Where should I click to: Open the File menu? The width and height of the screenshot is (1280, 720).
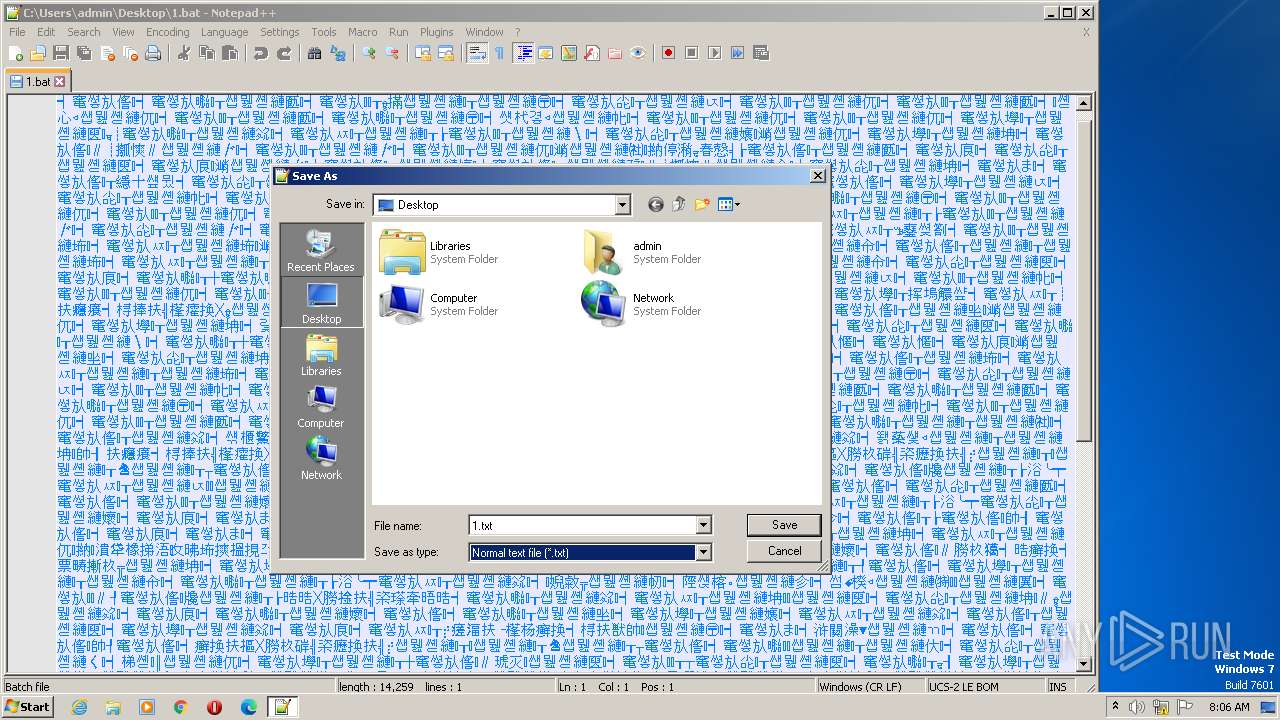(17, 32)
